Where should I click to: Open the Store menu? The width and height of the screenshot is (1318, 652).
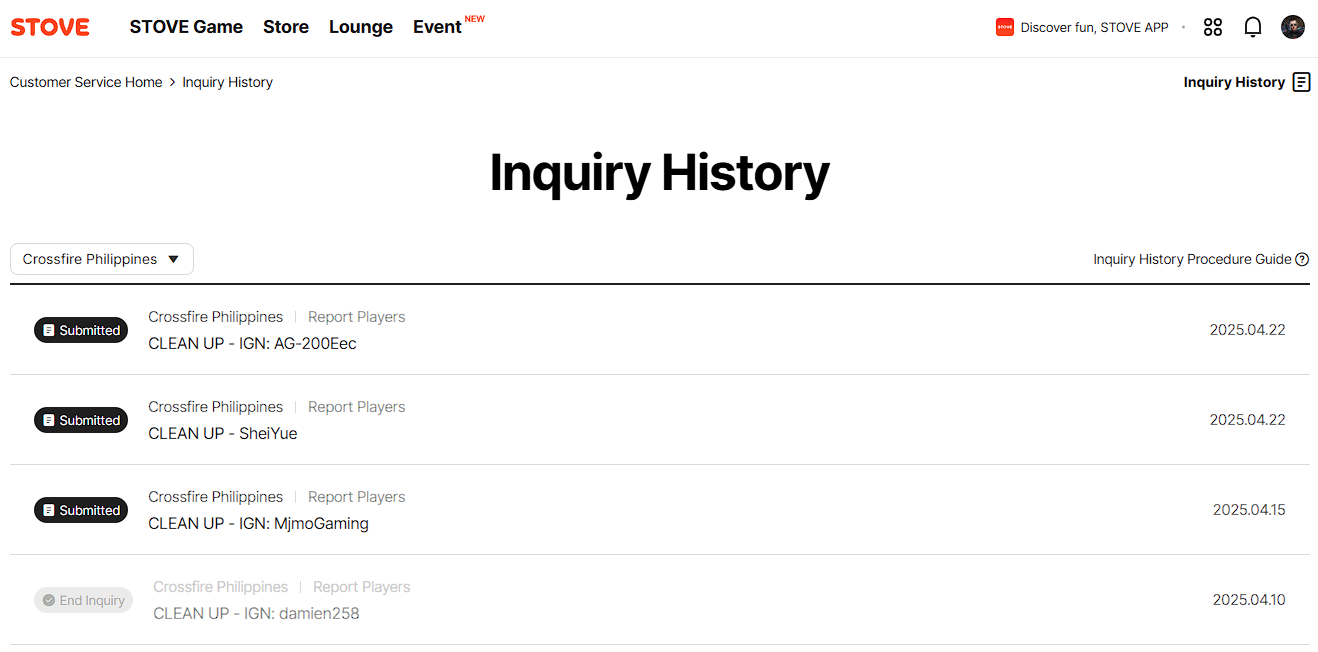[286, 27]
